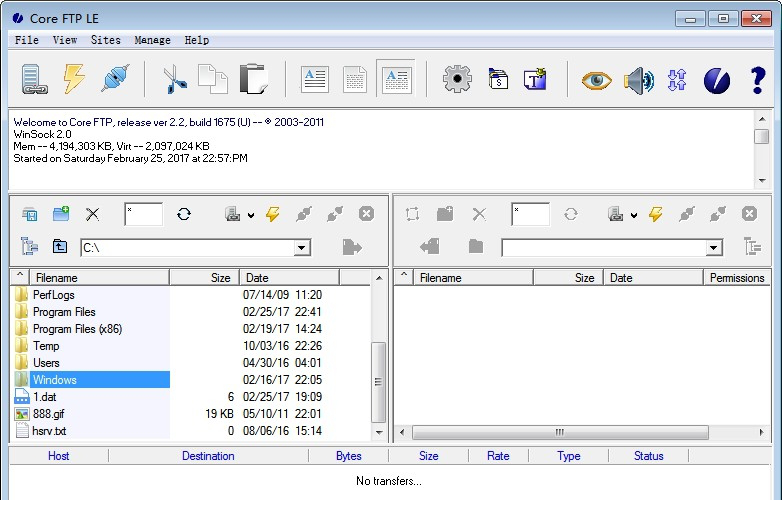This screenshot has height=520, width=782.
Task: Open the remote pane drive dropdown arrow
Action: tap(633, 215)
